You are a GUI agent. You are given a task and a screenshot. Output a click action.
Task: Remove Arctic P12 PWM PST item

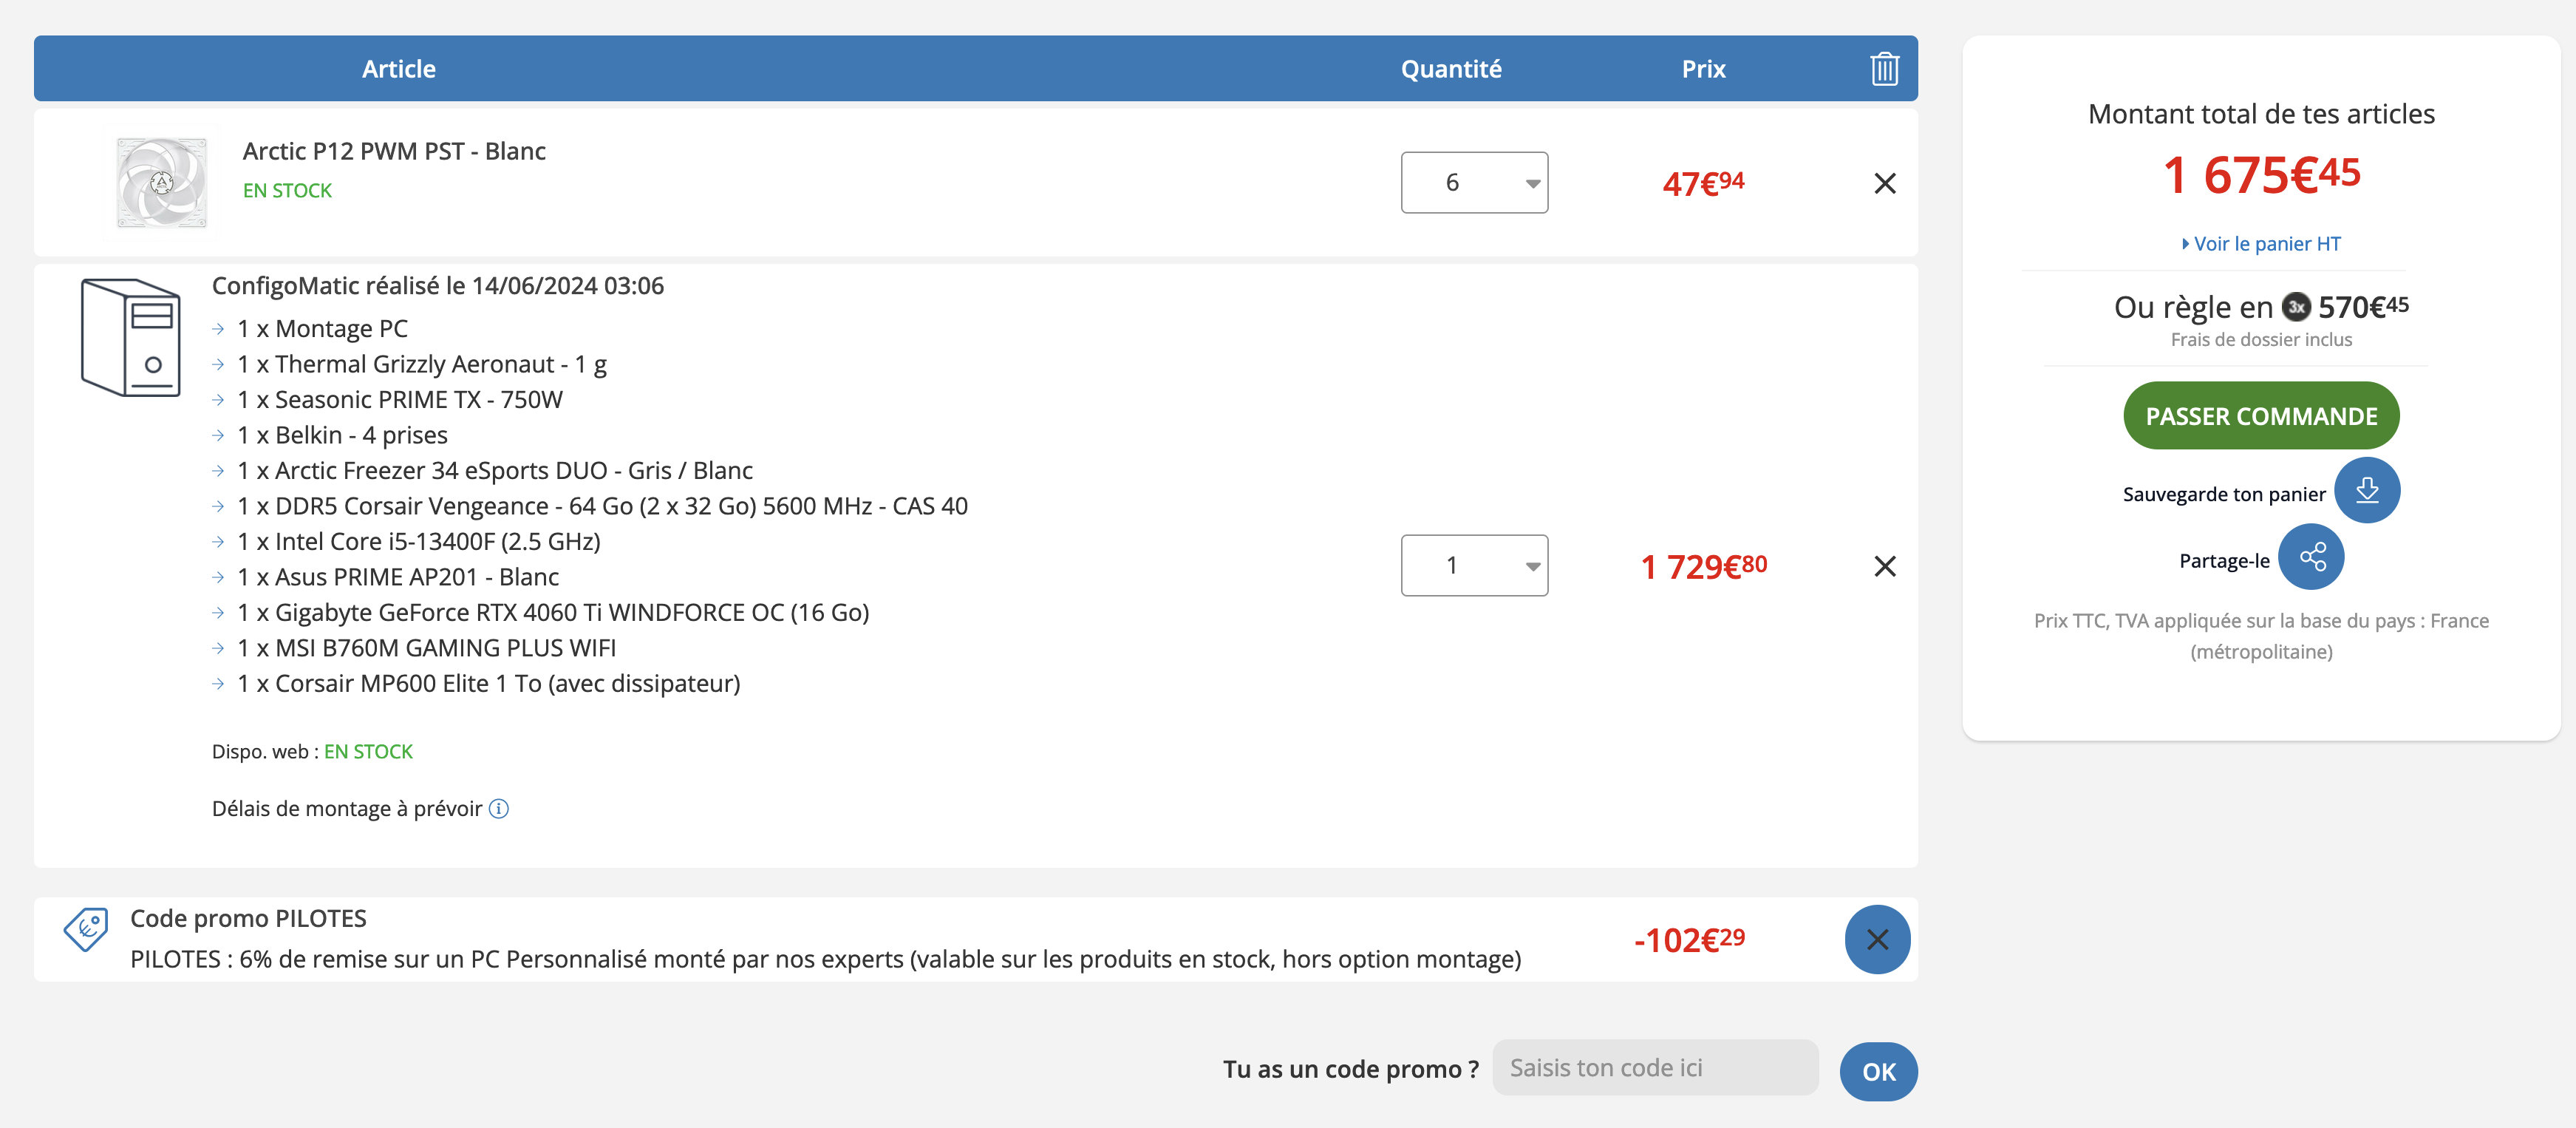pos(1884,183)
